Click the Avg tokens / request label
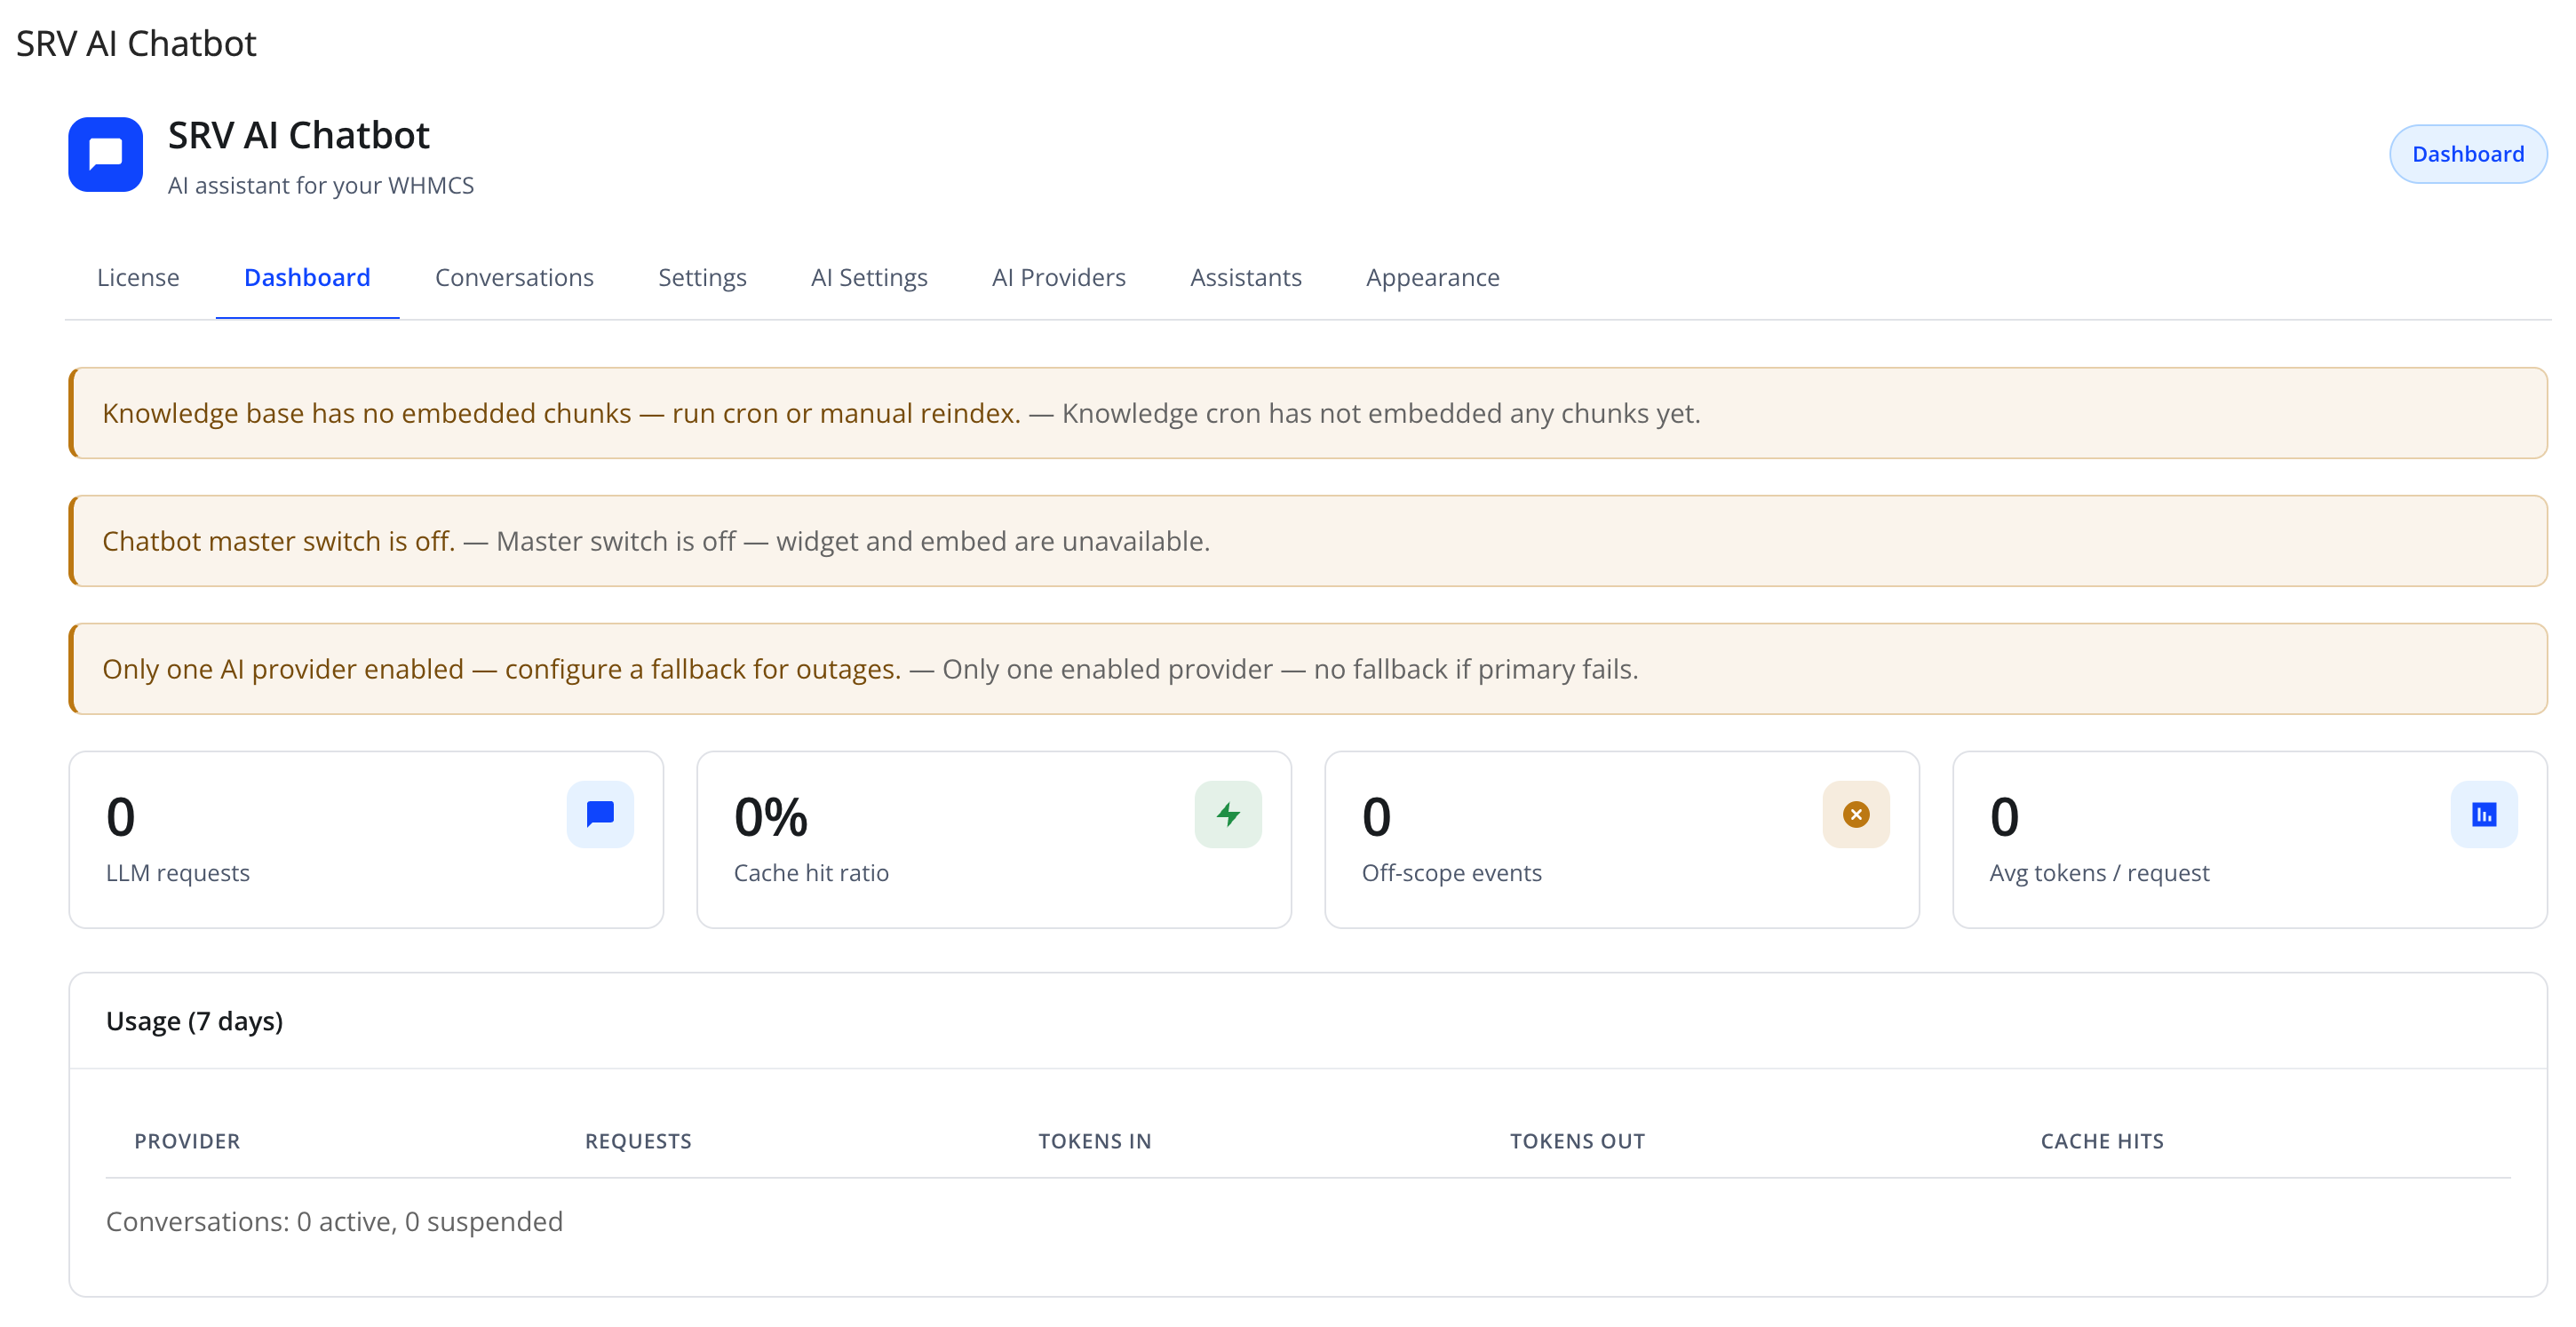The height and width of the screenshot is (1327, 2576). pyautogui.click(x=2099, y=873)
